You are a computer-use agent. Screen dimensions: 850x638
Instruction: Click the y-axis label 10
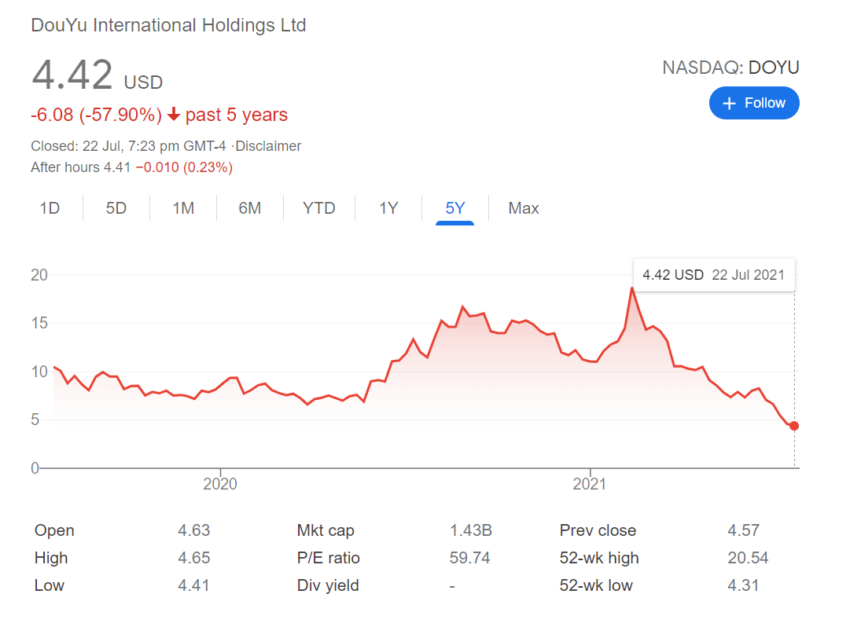(39, 372)
